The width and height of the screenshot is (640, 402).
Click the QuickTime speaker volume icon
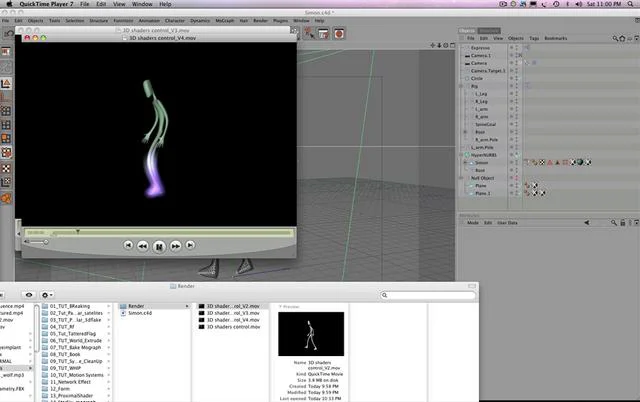(x=27, y=242)
